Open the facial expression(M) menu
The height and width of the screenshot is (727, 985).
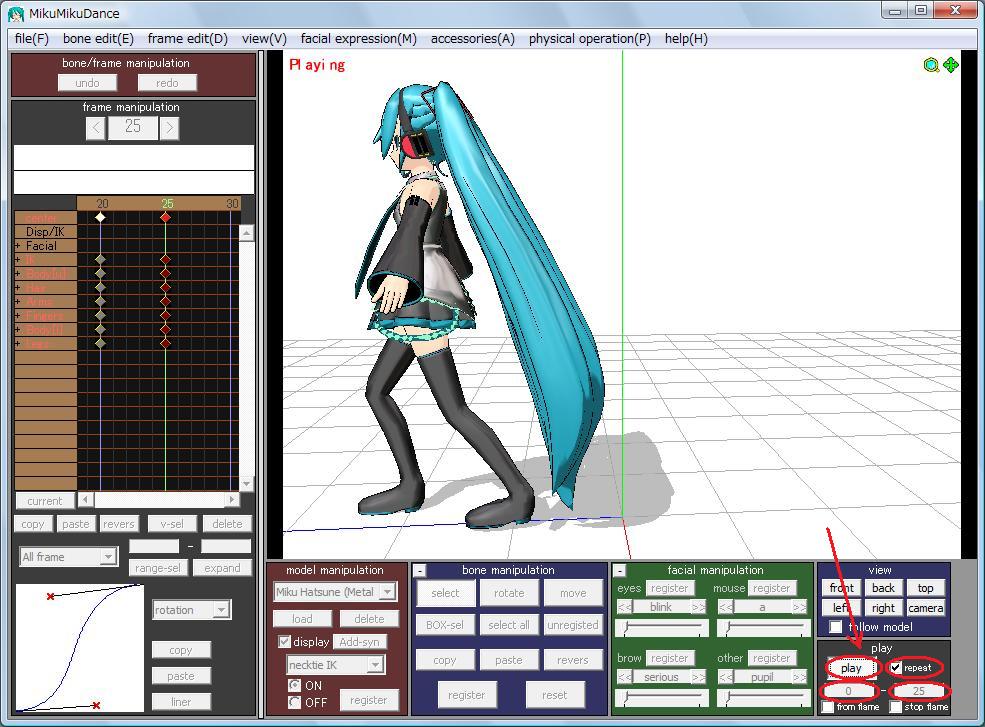[x=358, y=38]
